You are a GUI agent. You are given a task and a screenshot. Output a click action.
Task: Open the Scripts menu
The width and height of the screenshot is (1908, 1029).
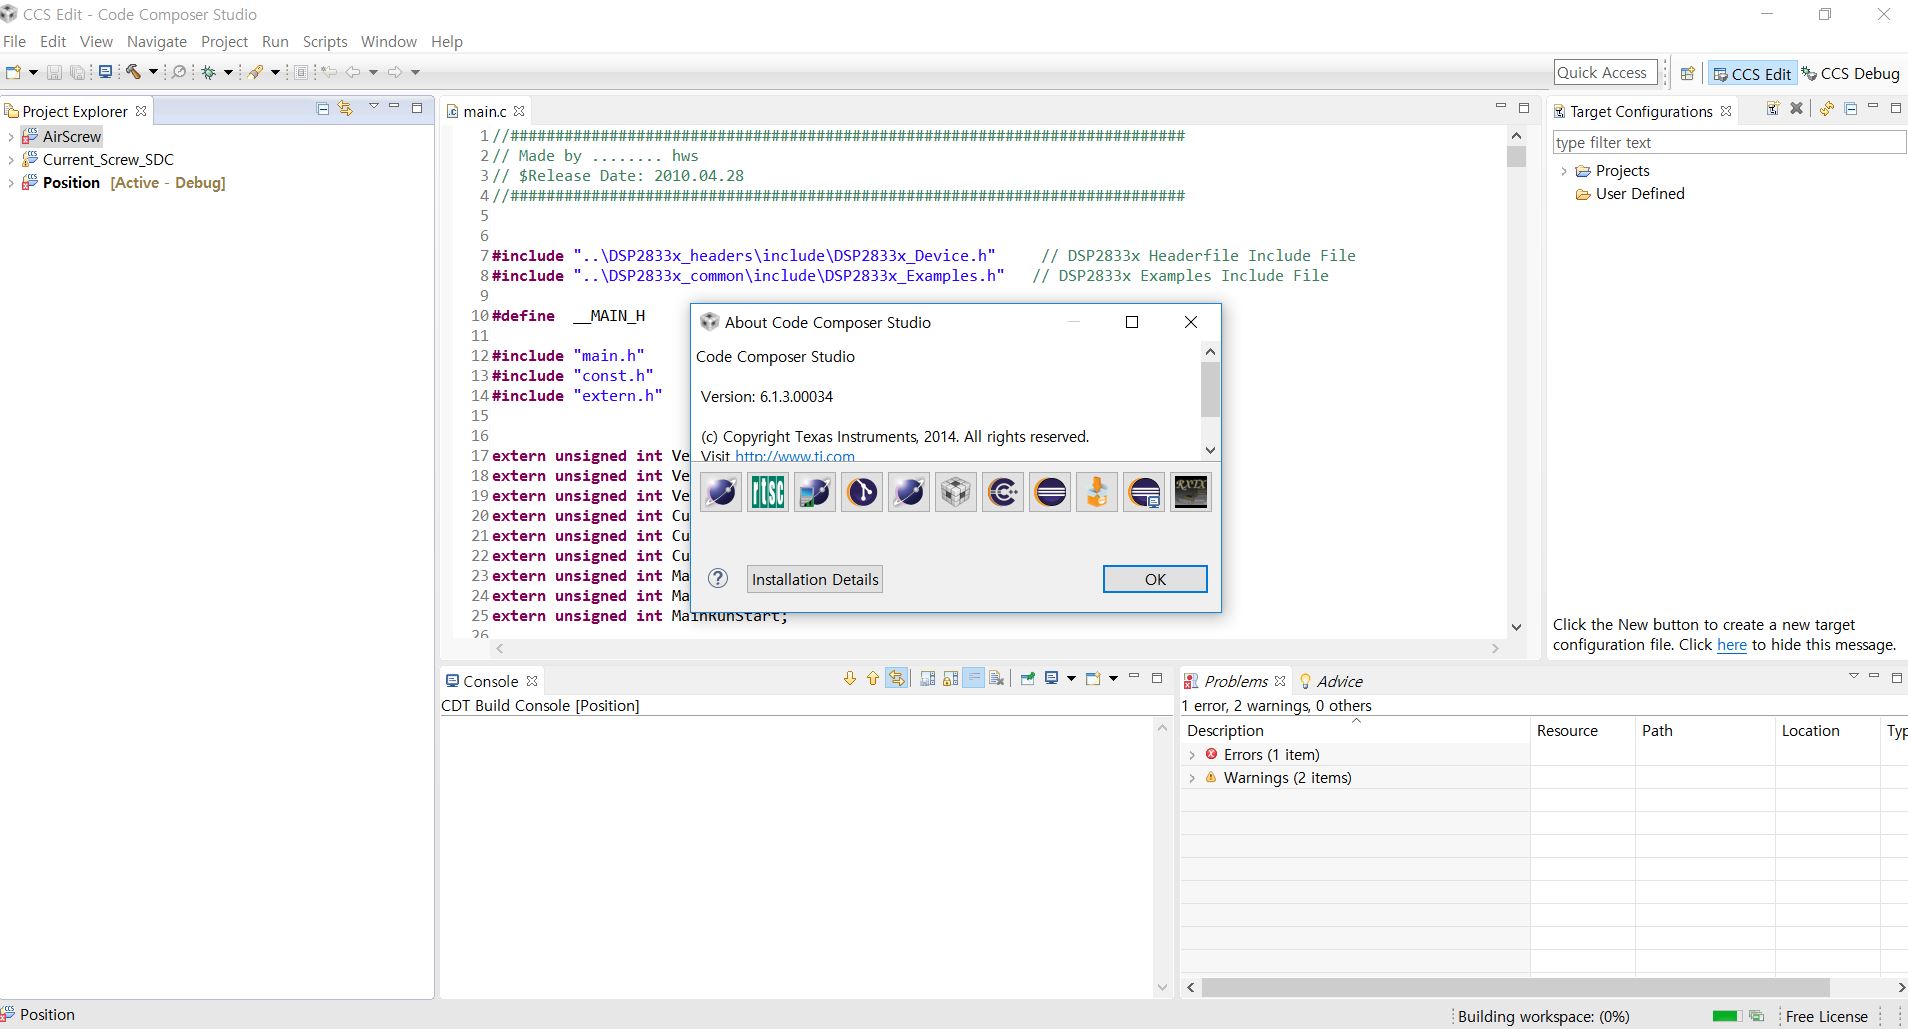coord(324,41)
